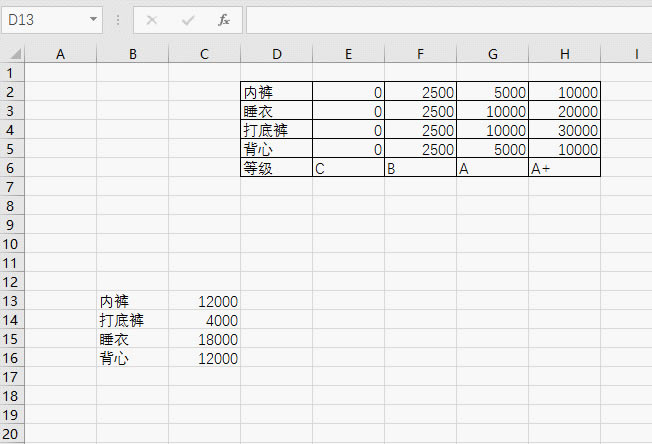This screenshot has width=652, height=444.
Task: Select column A header
Action: click(x=61, y=54)
